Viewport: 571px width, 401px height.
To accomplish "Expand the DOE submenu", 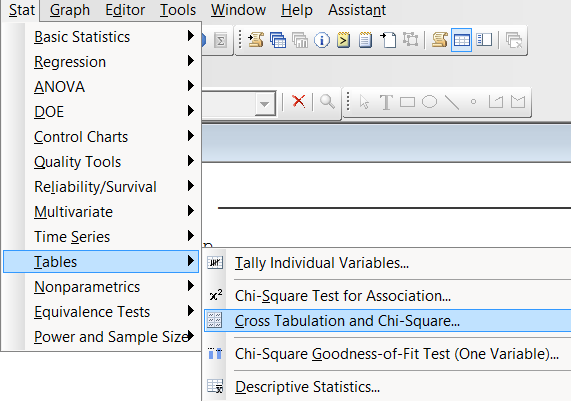I will [101, 111].
